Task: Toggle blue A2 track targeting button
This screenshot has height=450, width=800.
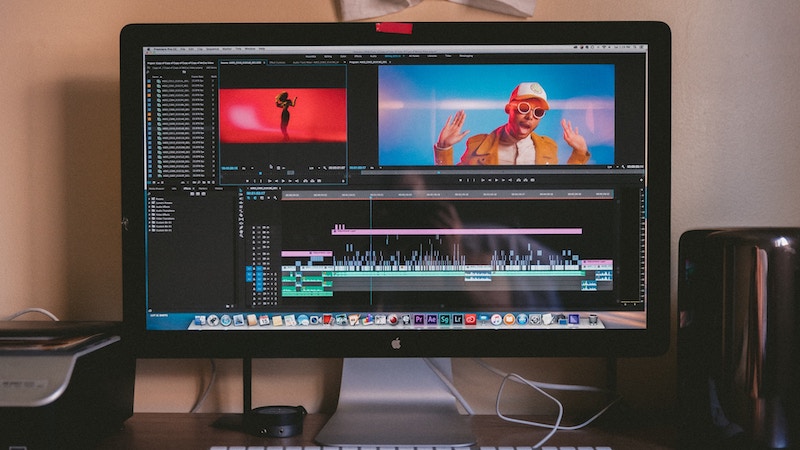Action: (x=259, y=281)
